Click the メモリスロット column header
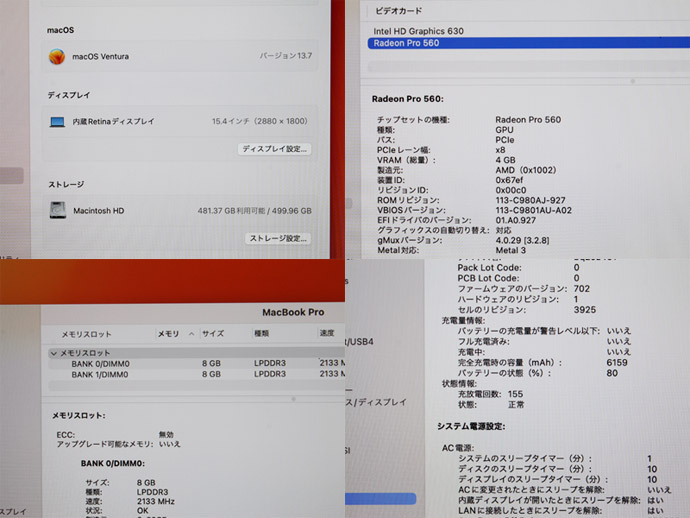Viewport: 690px width, 518px height. click(x=86, y=334)
